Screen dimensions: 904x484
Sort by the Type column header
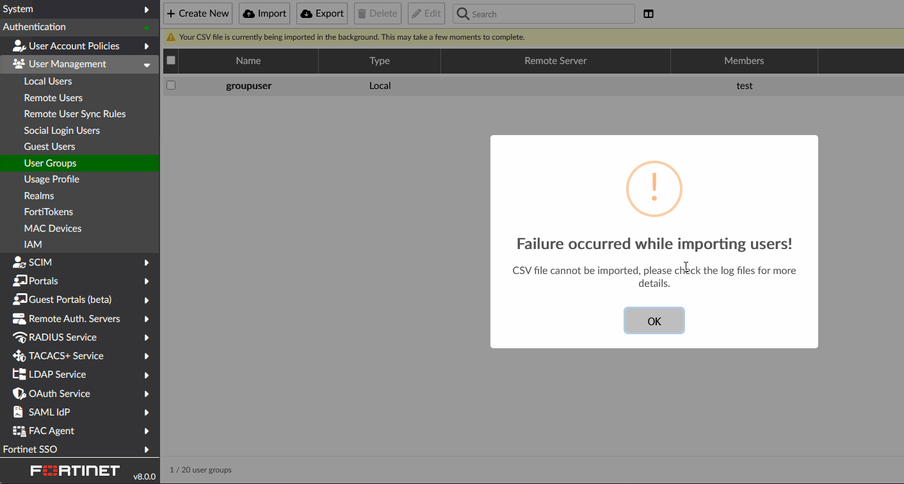point(379,60)
